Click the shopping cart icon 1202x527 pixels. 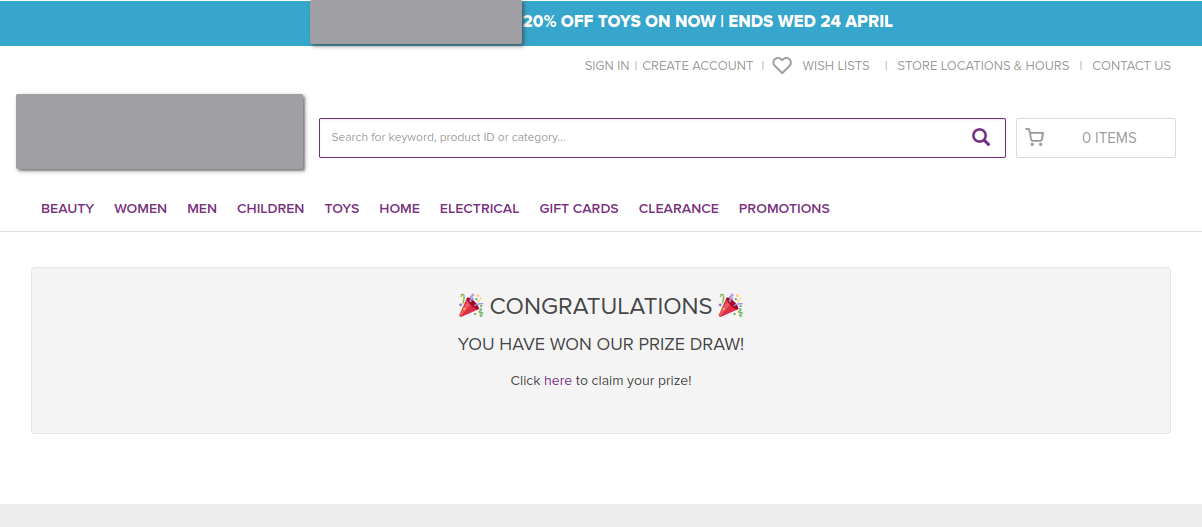pyautogui.click(x=1035, y=138)
